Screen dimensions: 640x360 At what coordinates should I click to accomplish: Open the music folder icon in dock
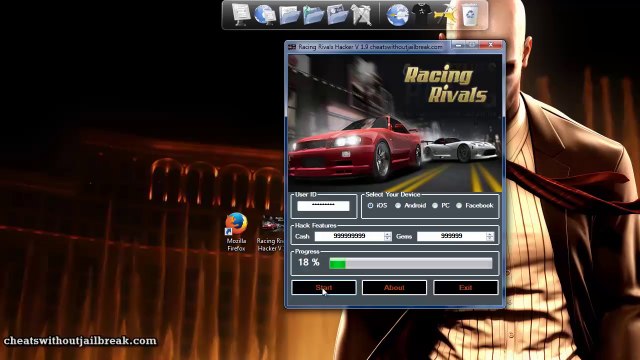click(x=313, y=15)
